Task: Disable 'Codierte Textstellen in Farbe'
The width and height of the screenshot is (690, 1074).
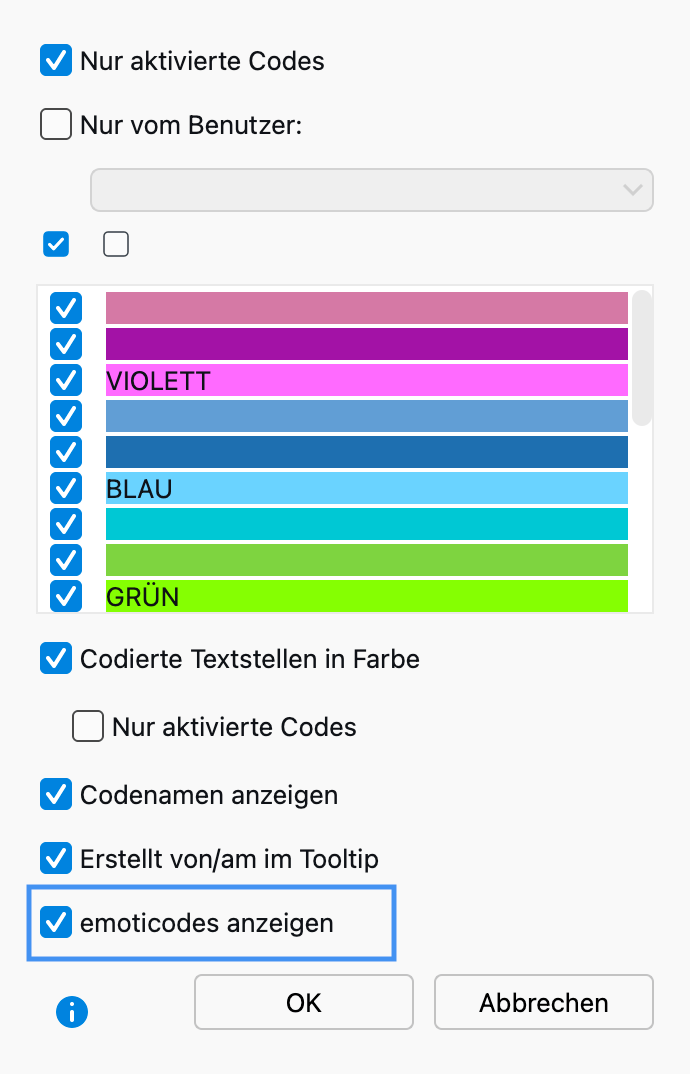Action: tap(56, 659)
